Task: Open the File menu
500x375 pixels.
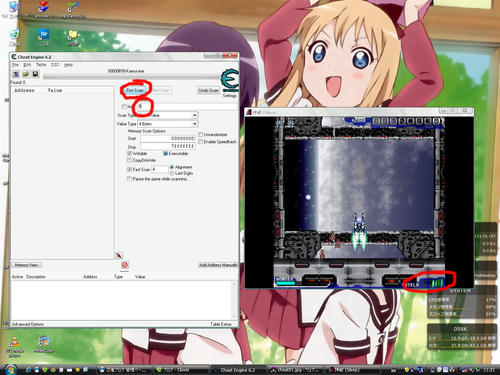Action: pos(15,65)
